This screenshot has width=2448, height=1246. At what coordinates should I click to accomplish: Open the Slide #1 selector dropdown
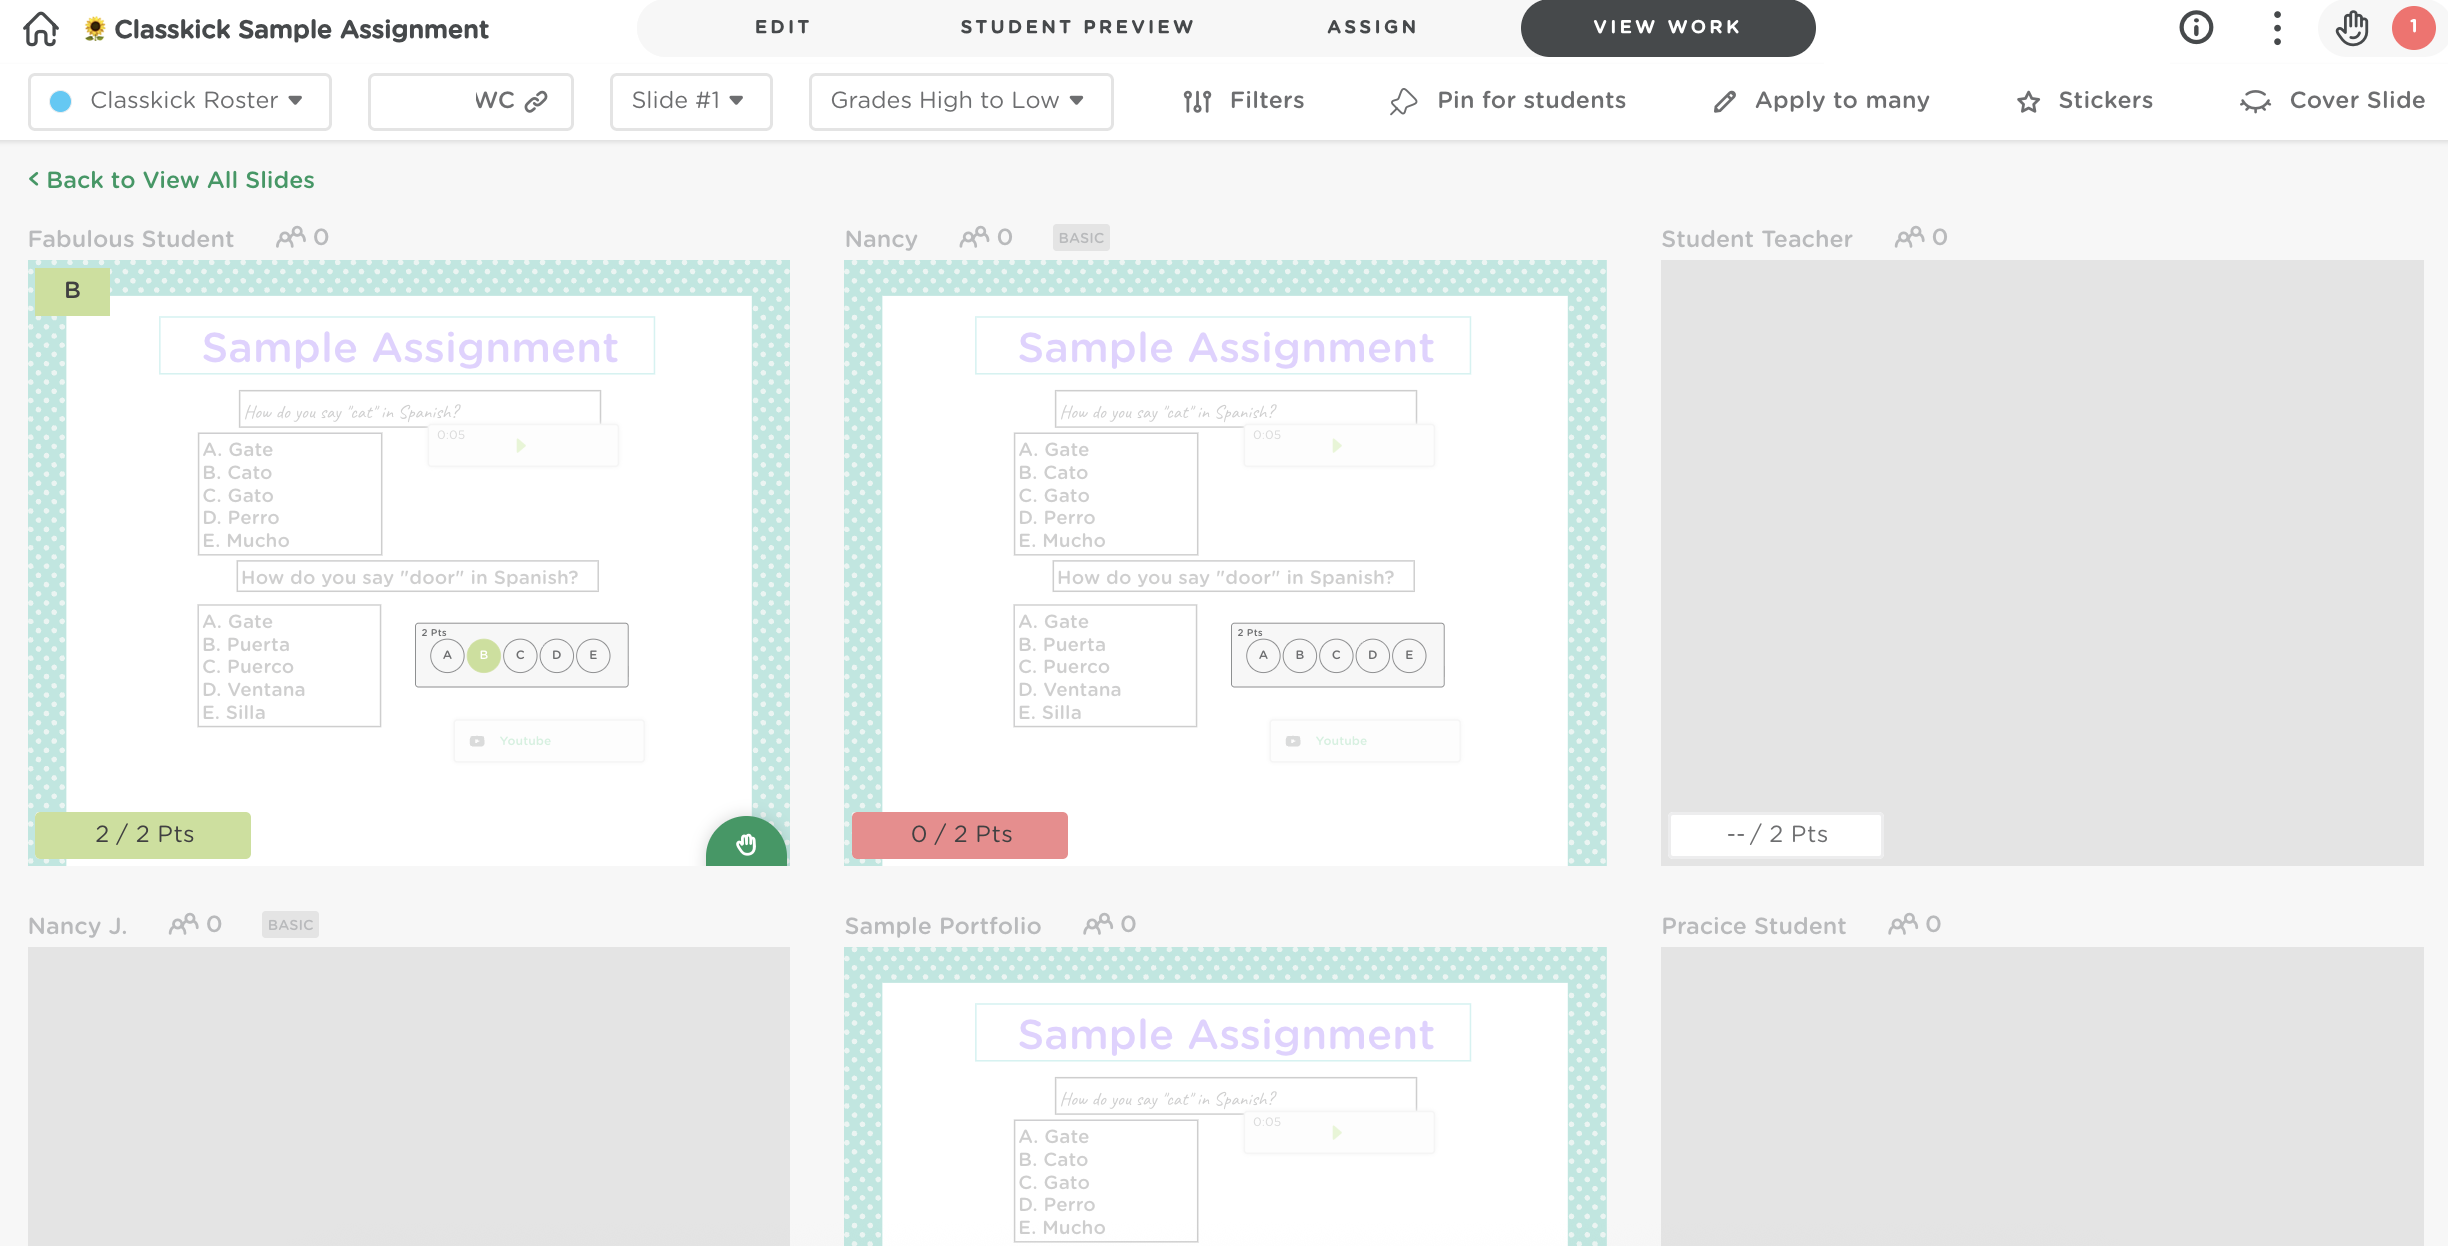pyautogui.click(x=691, y=101)
